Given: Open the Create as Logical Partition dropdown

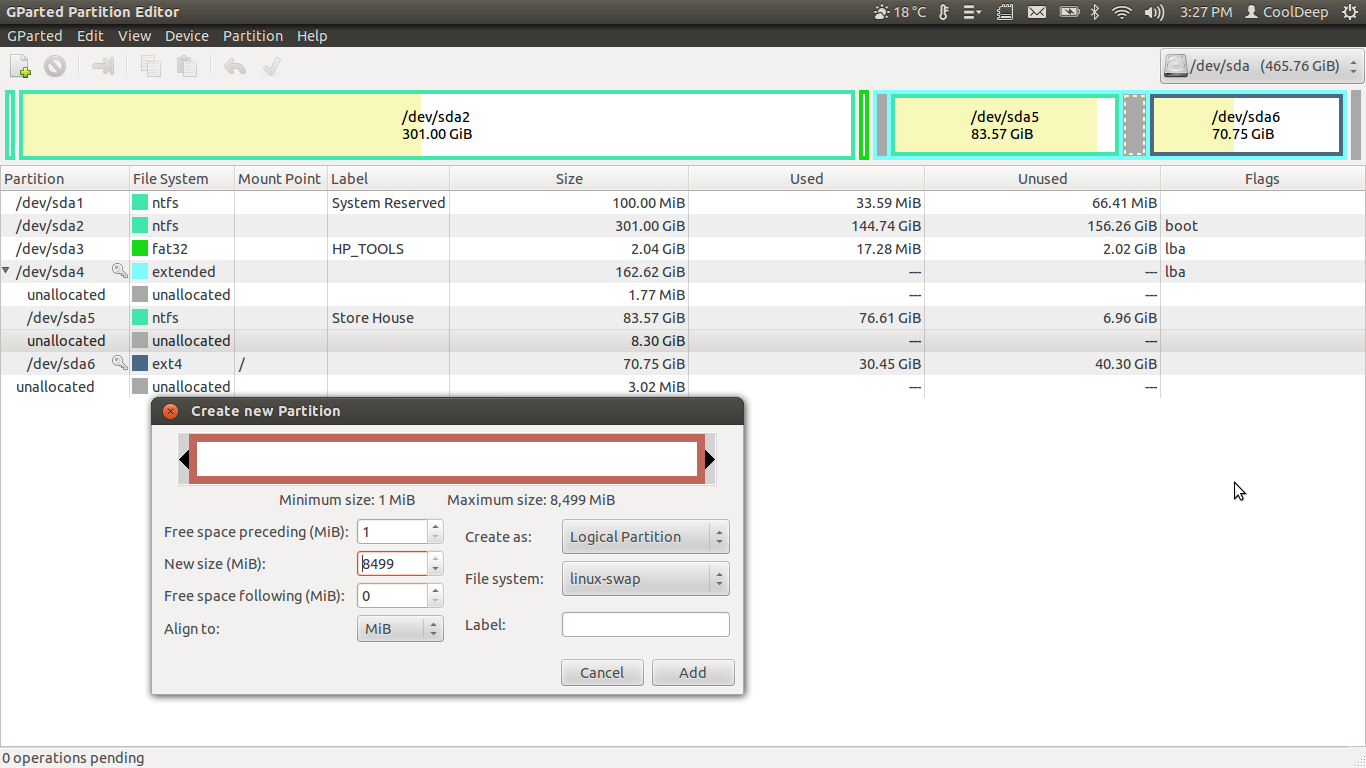Looking at the screenshot, I should [x=645, y=537].
